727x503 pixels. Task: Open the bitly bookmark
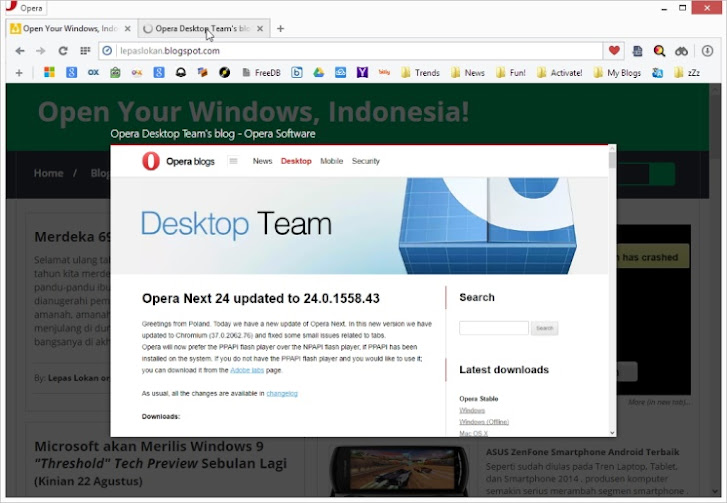pyautogui.click(x=384, y=72)
